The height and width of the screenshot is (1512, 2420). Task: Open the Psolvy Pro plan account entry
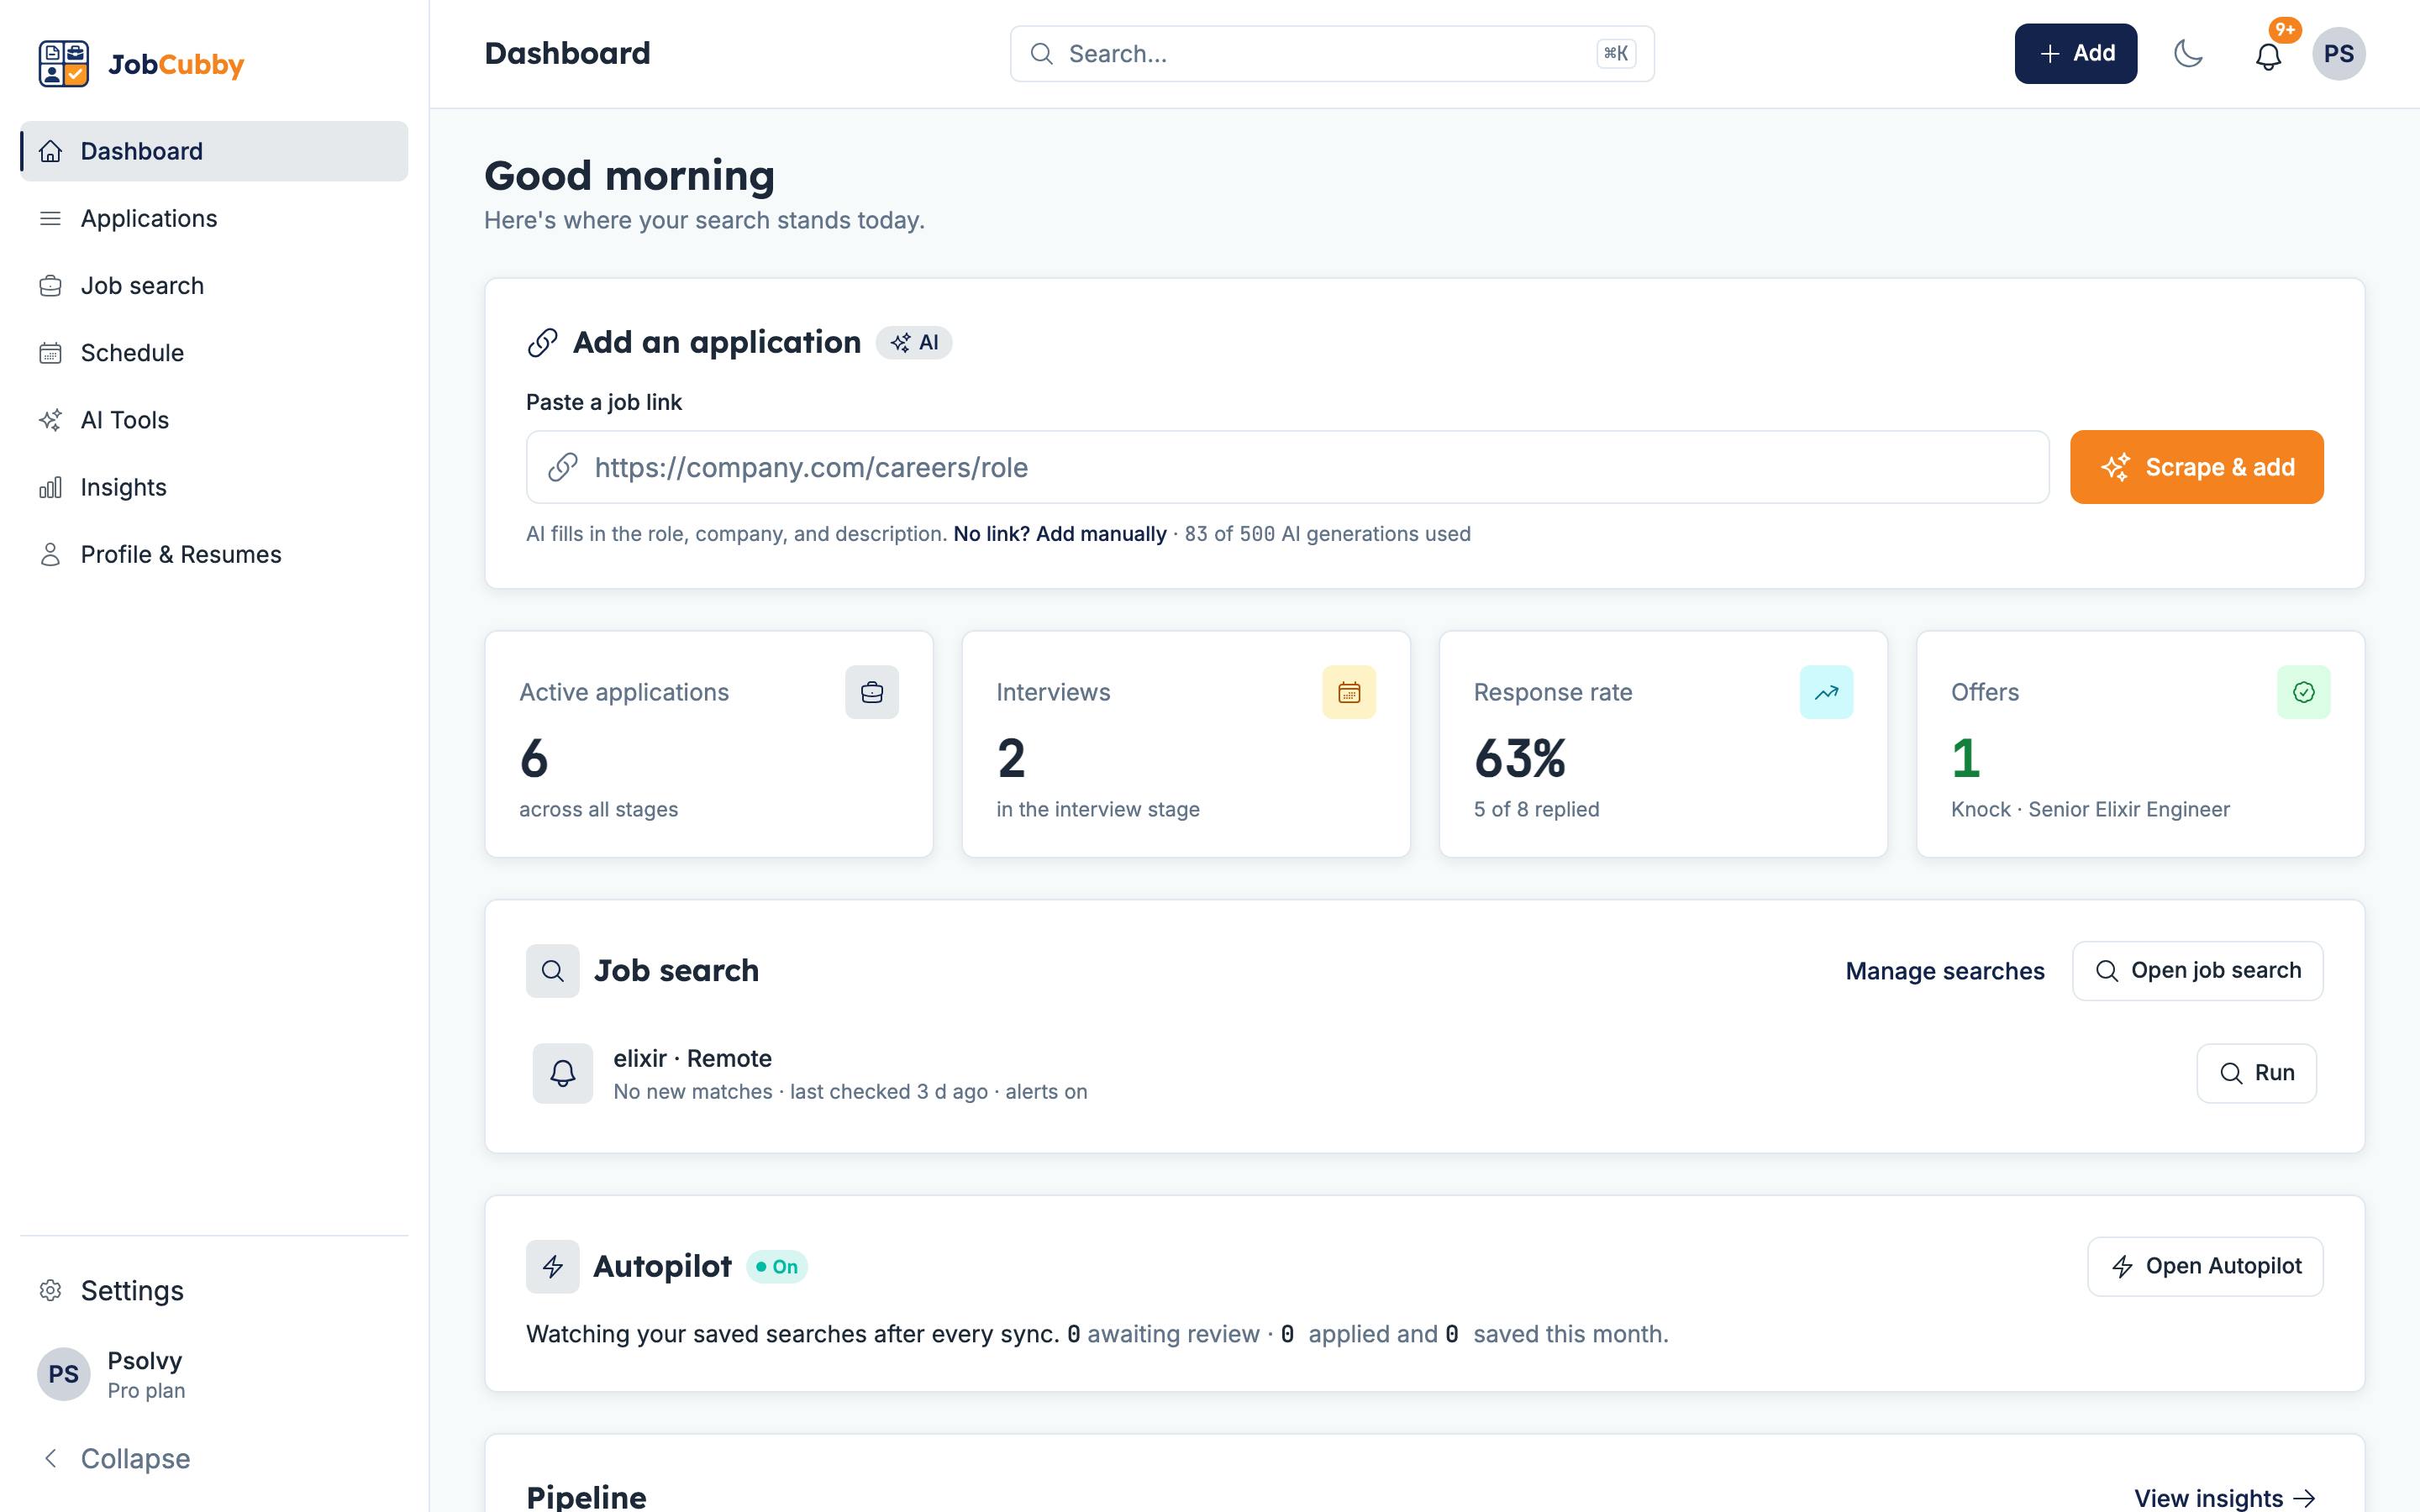[x=214, y=1374]
